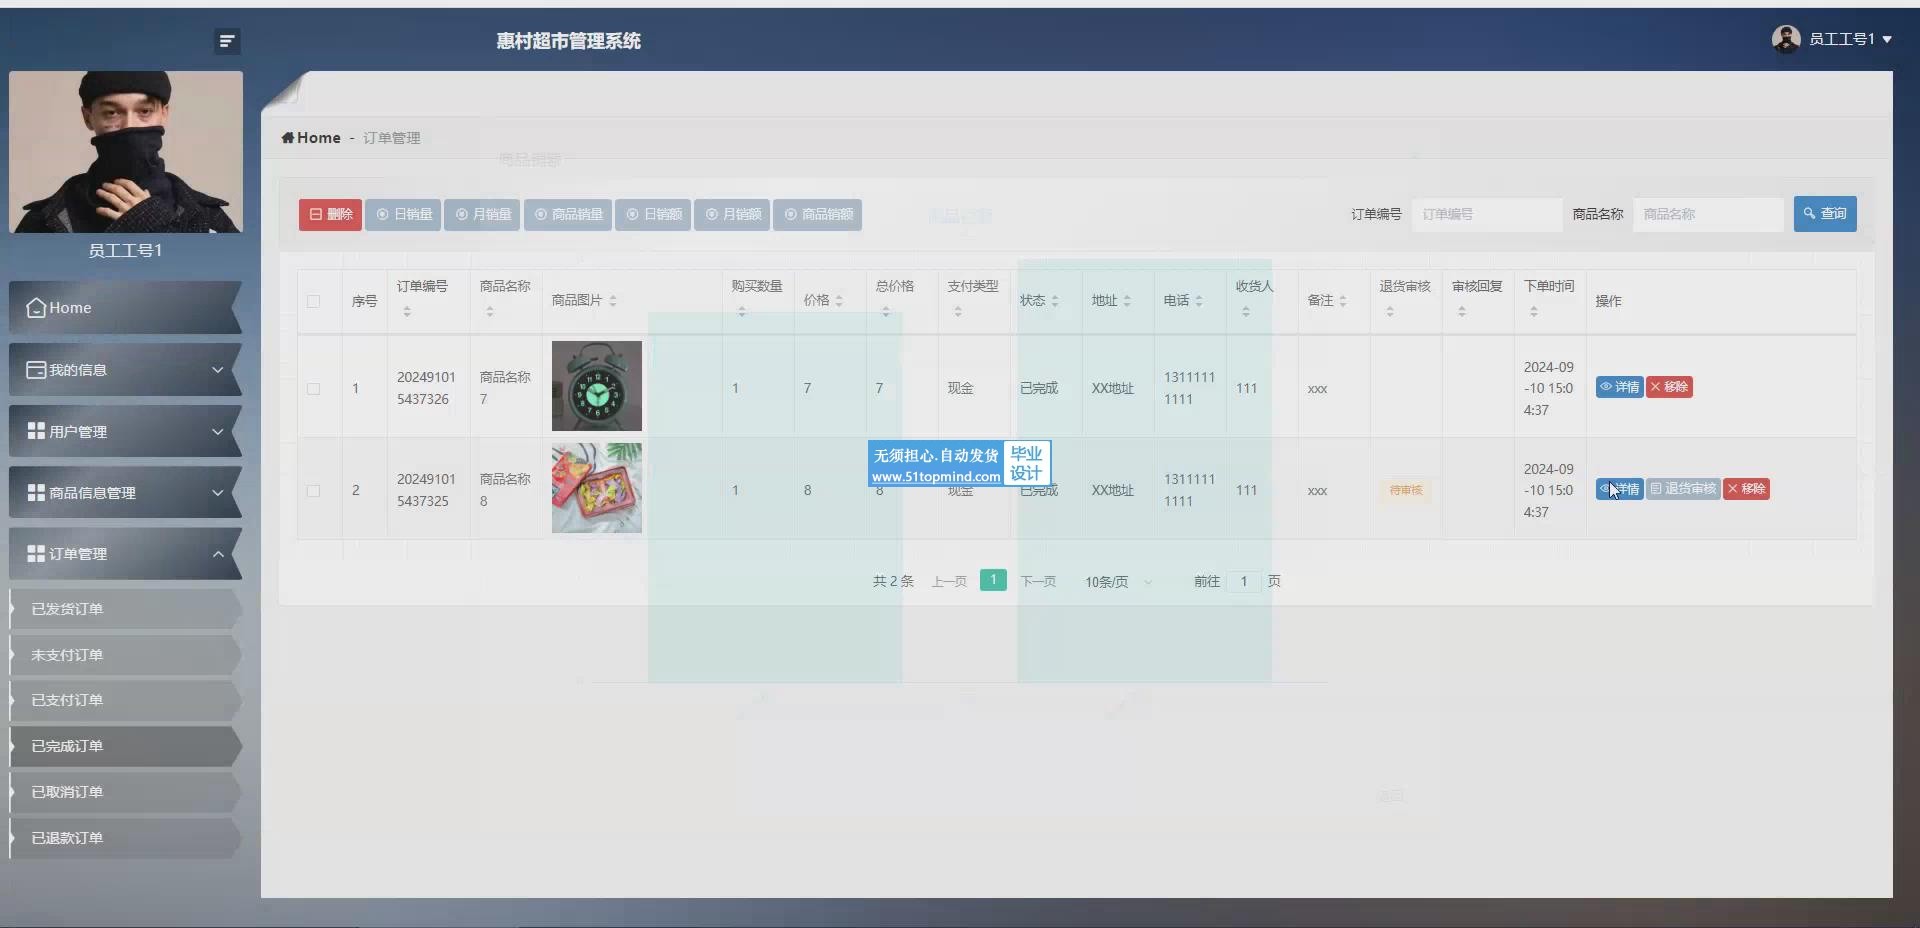Viewport: 1920px width, 928px height.
Task: Open the 月销量 monthly sales chart
Action: [x=482, y=214]
